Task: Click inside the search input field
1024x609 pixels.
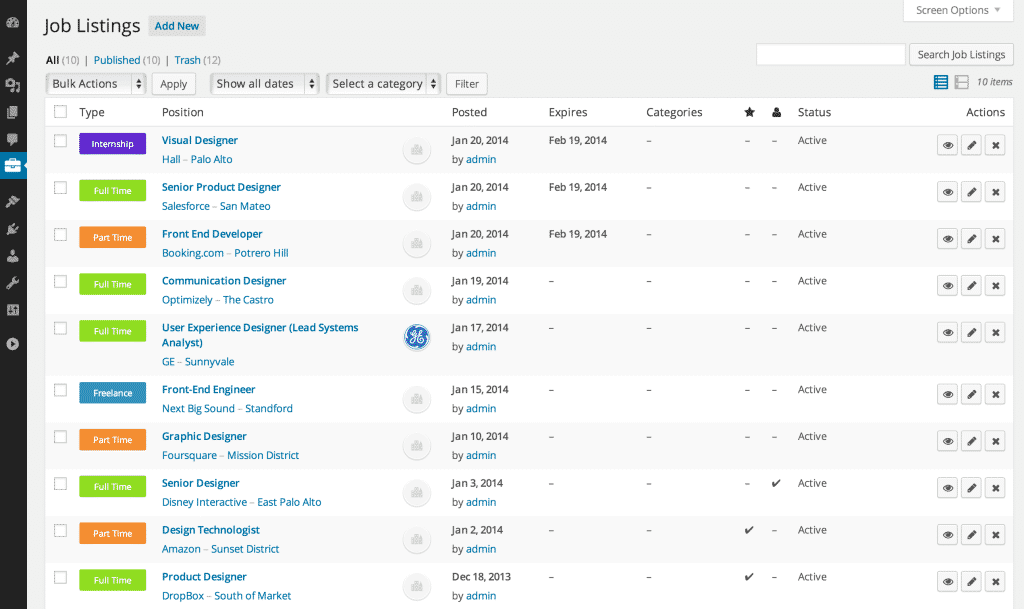Action: (830, 54)
